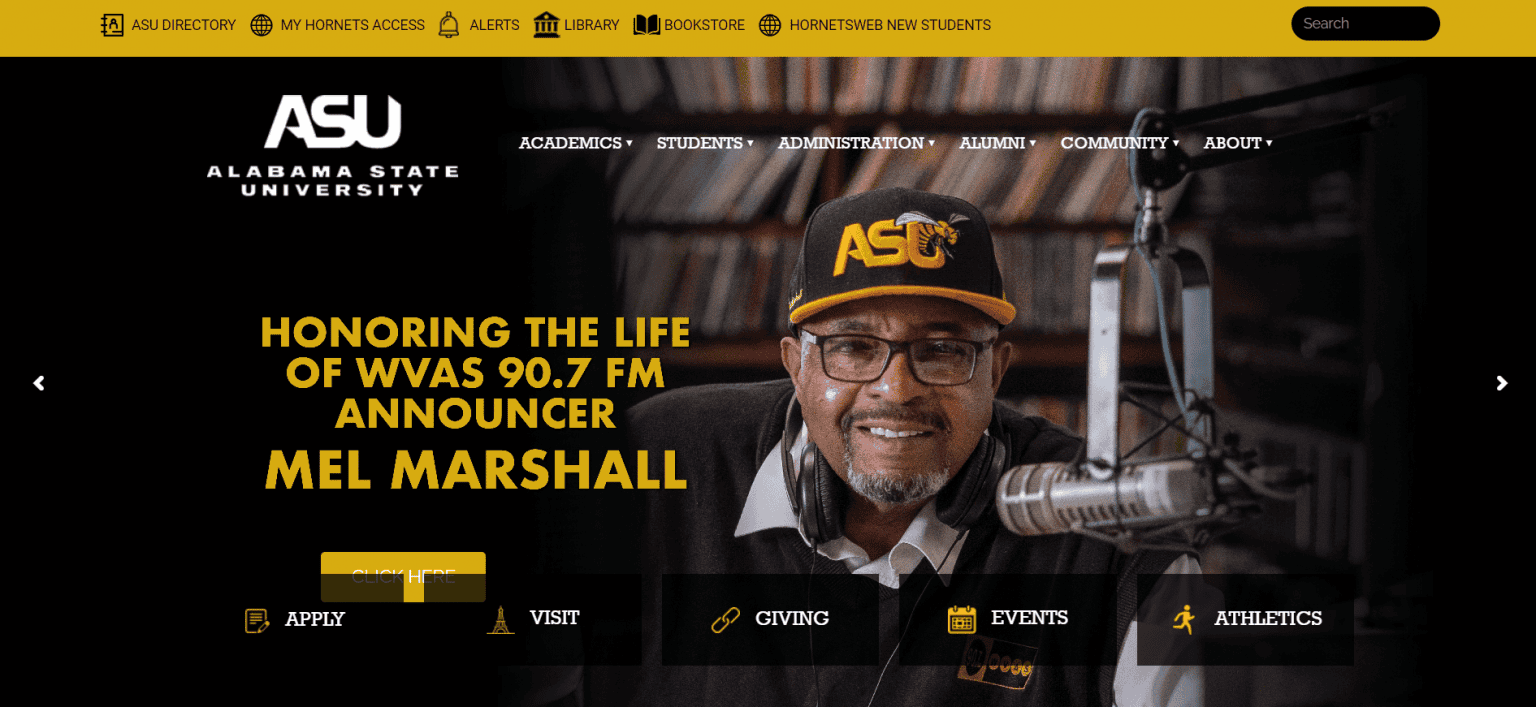Click the ASU Directory address book icon

112,25
